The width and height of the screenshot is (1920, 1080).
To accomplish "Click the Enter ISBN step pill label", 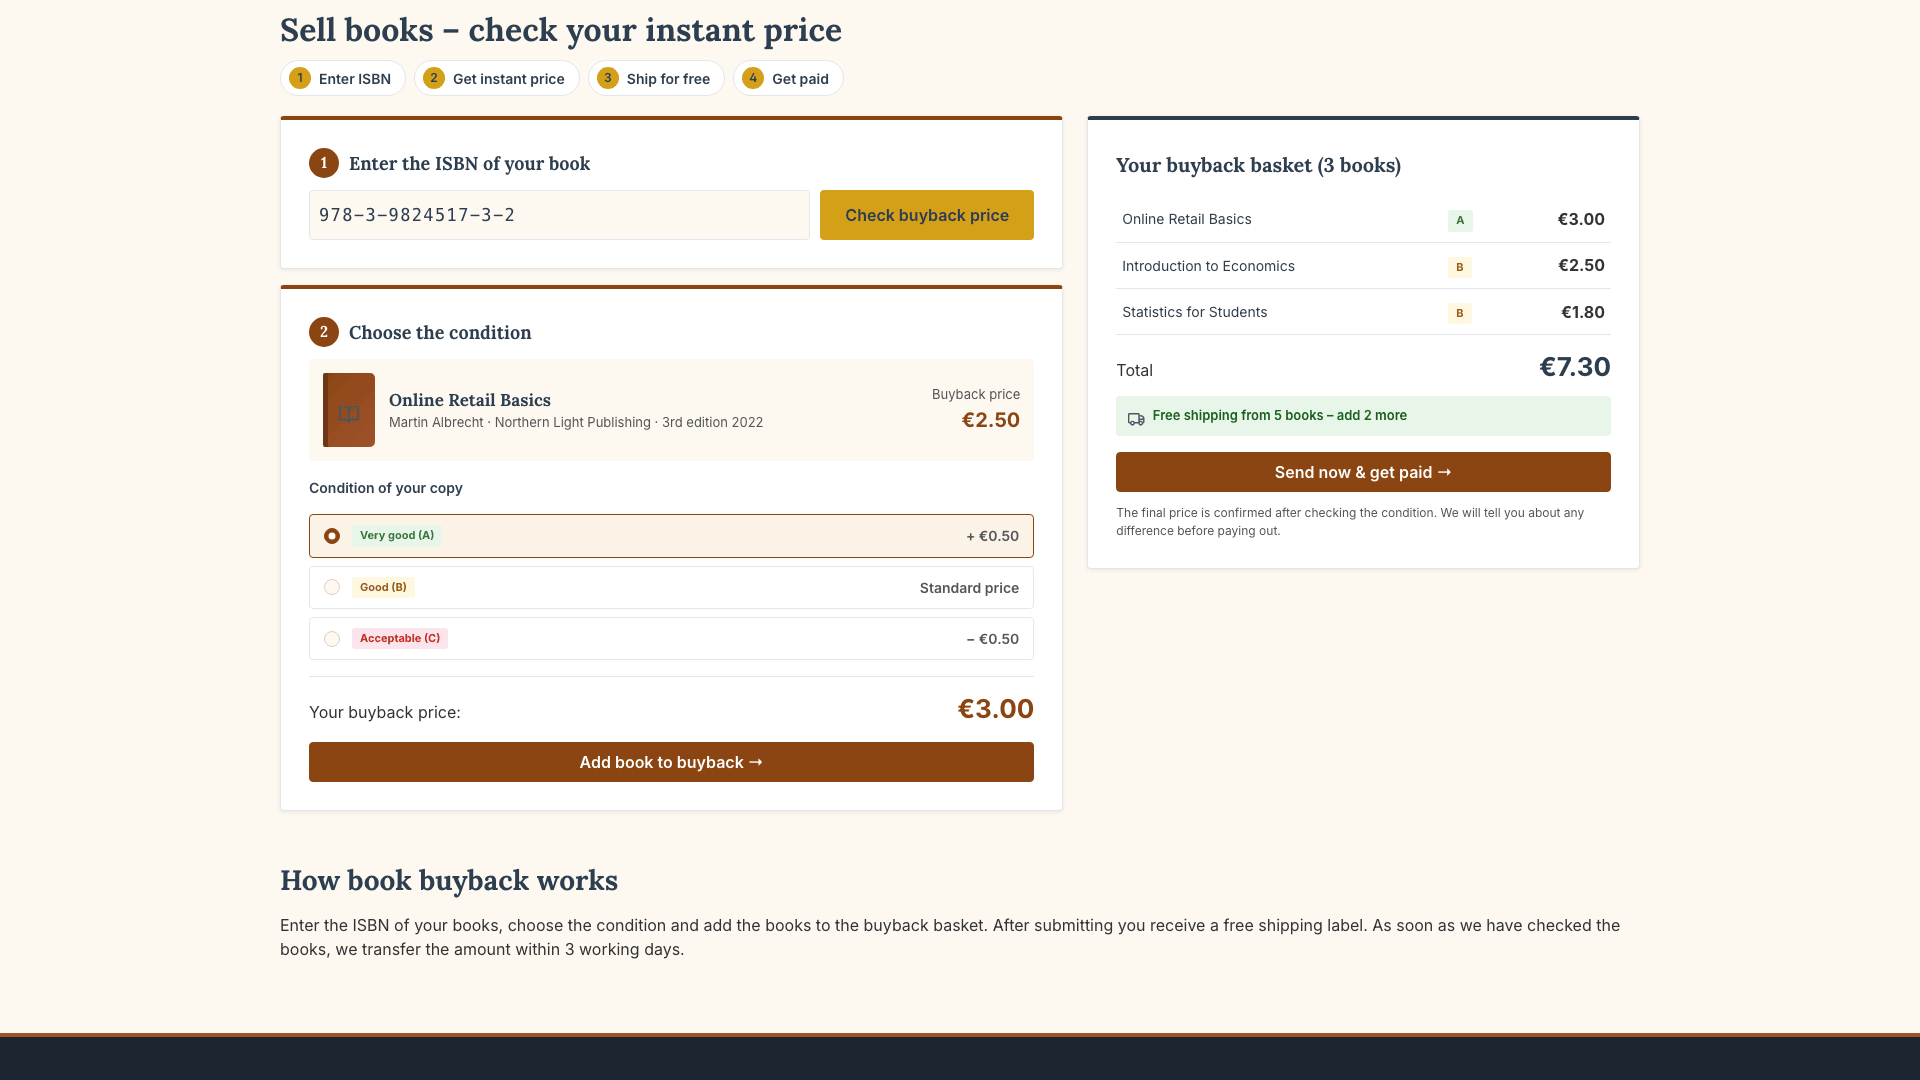I will pos(355,79).
